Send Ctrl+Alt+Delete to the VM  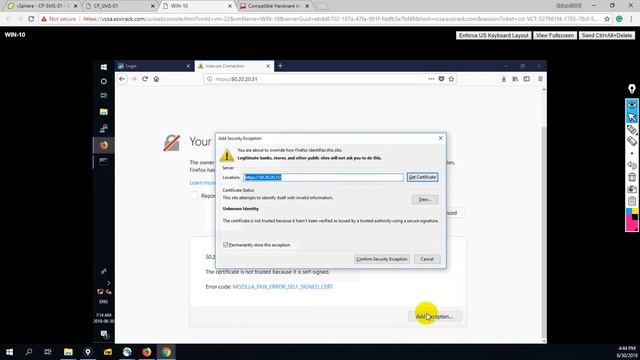(x=607, y=36)
